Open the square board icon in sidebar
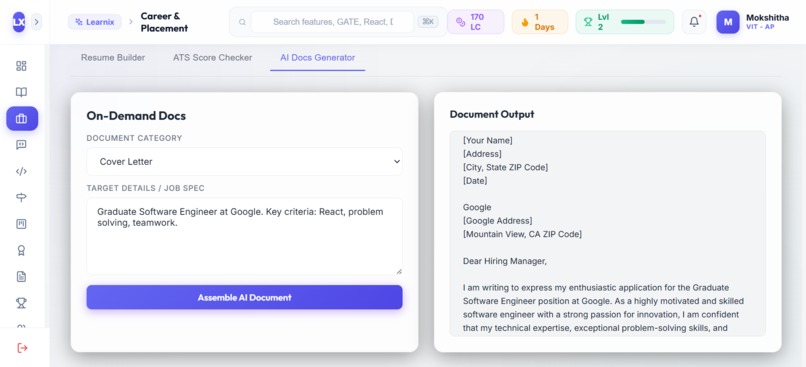The image size is (806, 367). 21,224
